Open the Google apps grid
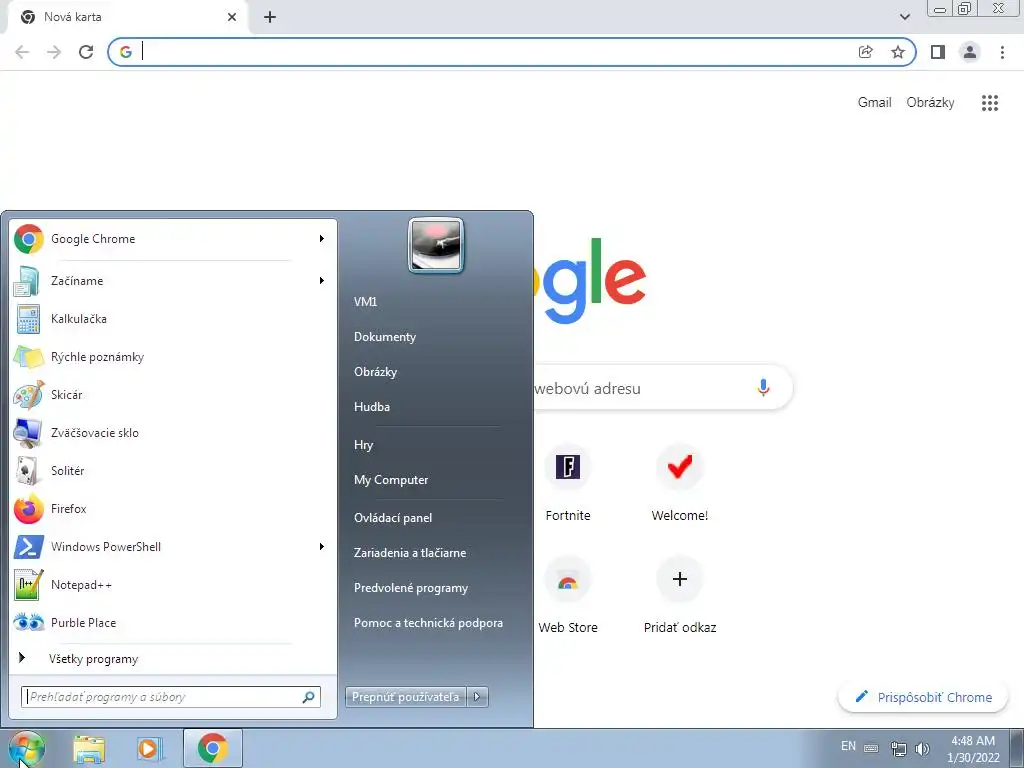This screenshot has height=768, width=1024. pyautogui.click(x=990, y=103)
